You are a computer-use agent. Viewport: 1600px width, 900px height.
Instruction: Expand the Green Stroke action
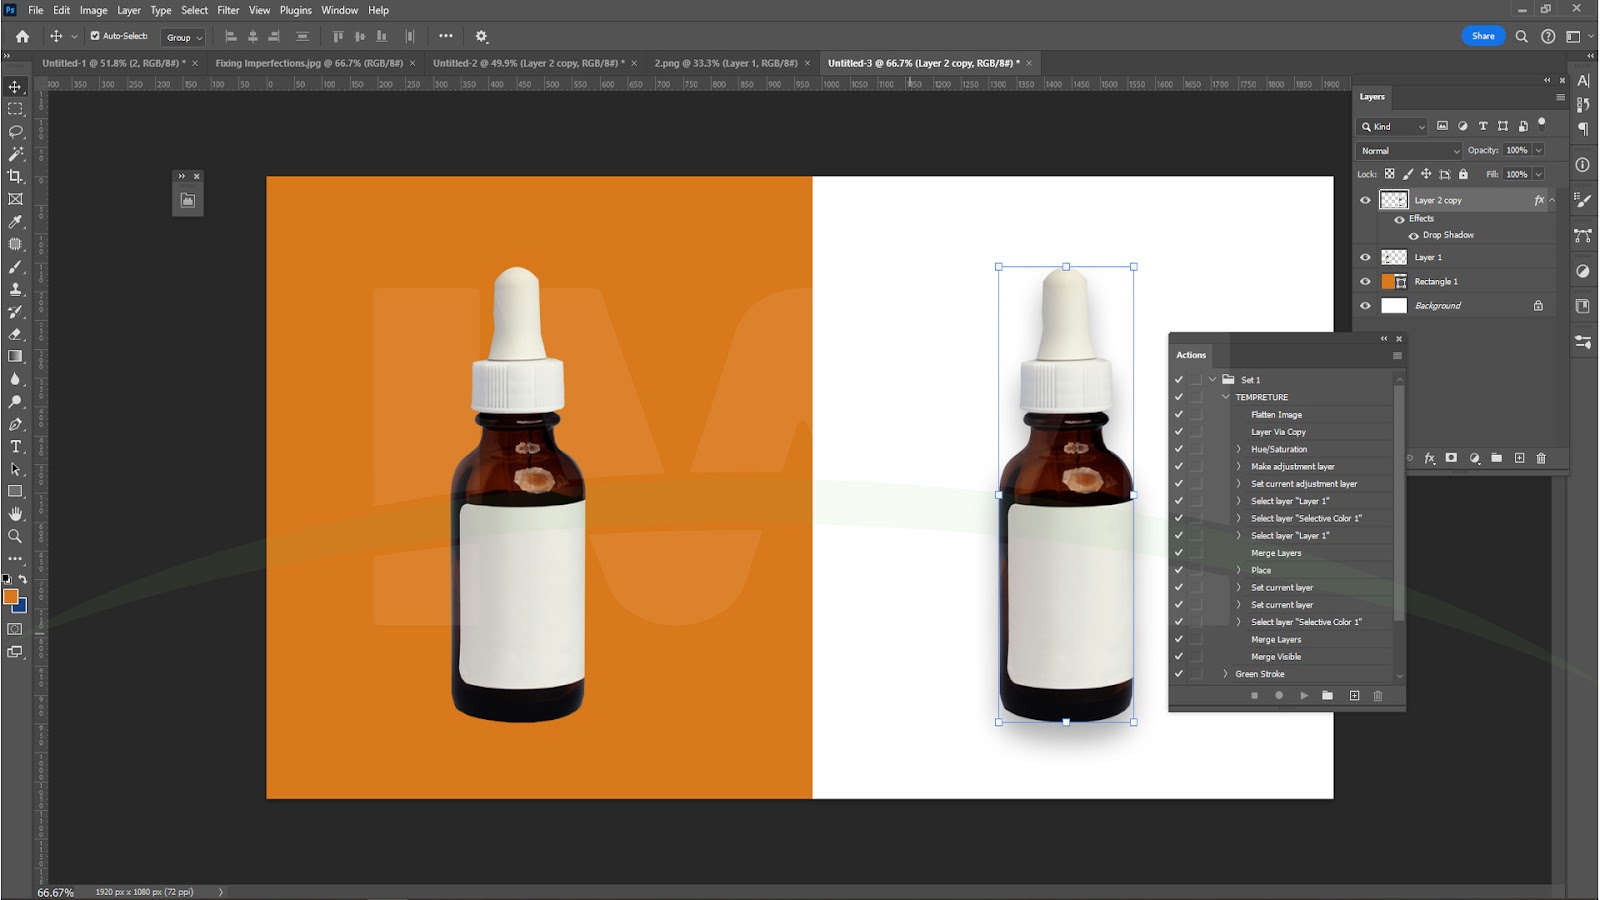[x=1225, y=674]
